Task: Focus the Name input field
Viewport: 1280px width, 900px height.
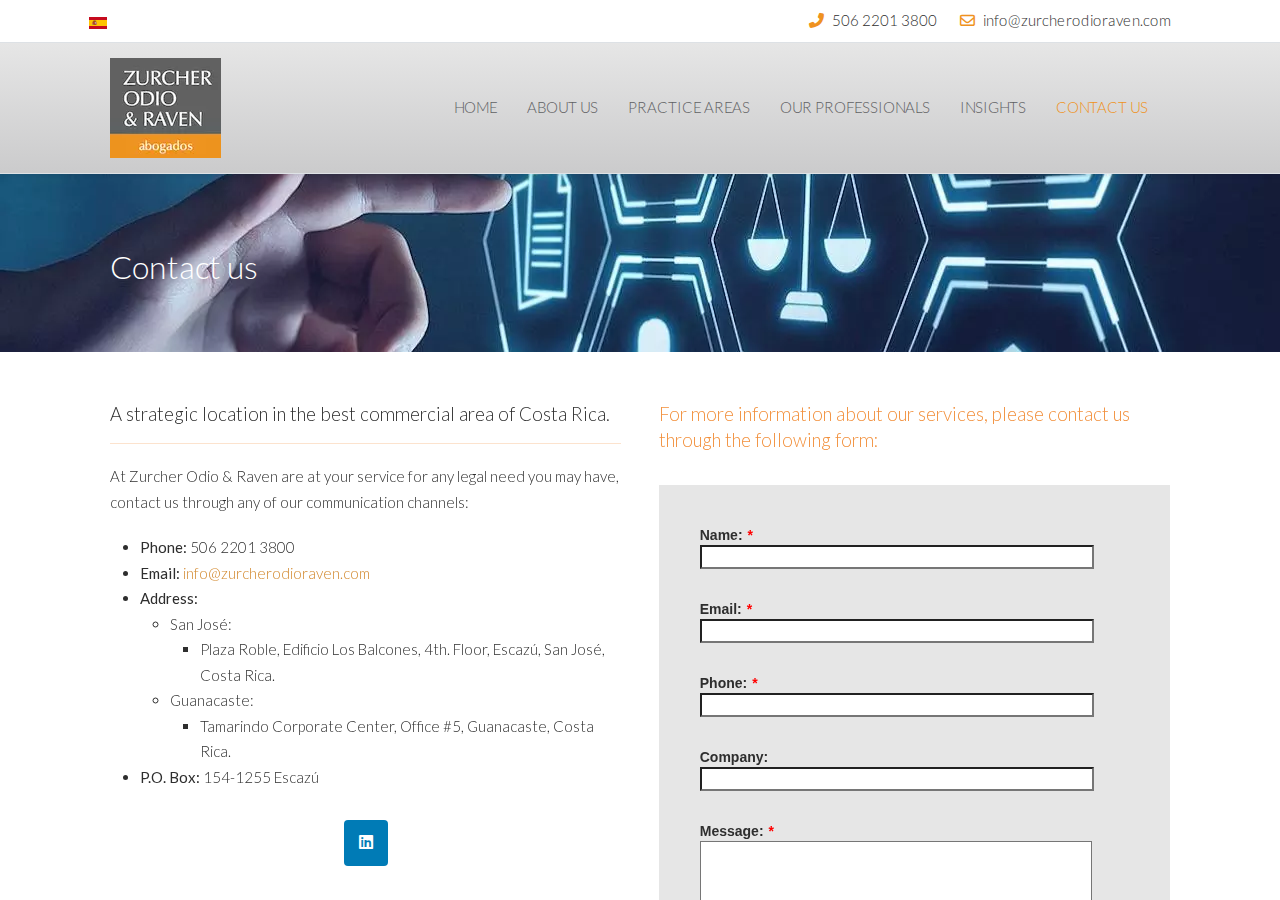Action: (897, 557)
